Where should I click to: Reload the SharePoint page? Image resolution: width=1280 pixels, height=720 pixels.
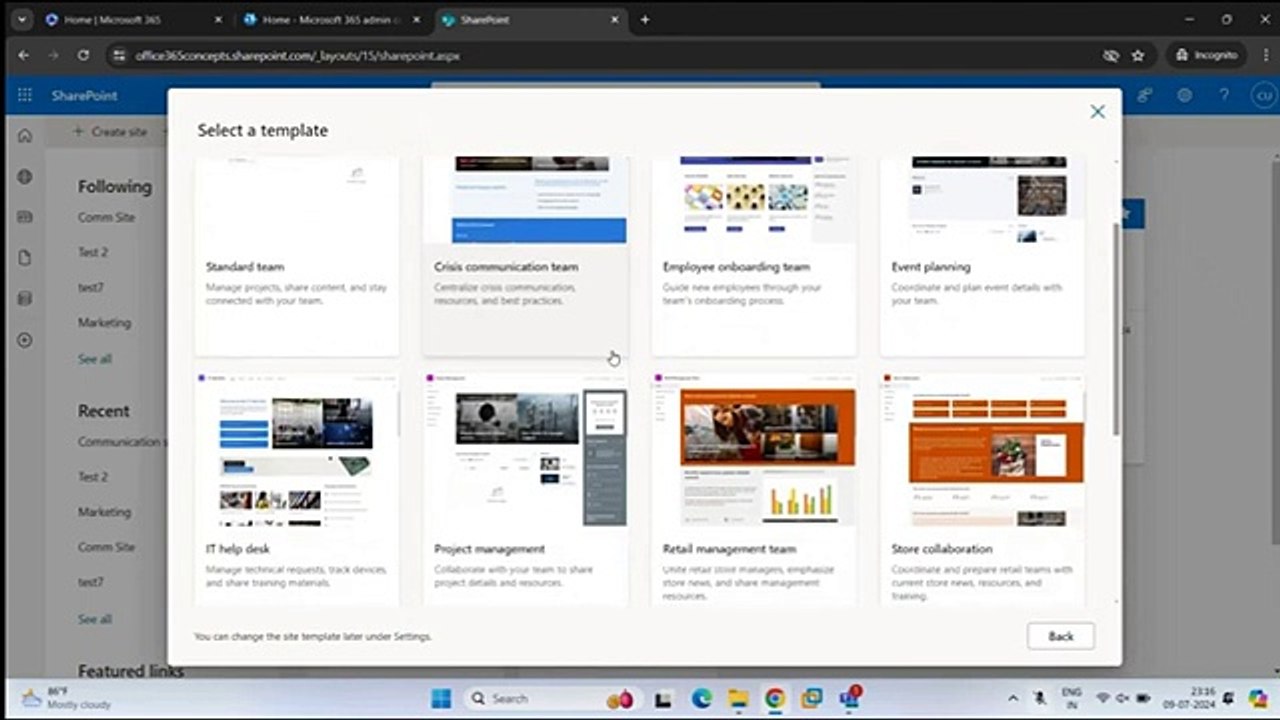pyautogui.click(x=83, y=56)
